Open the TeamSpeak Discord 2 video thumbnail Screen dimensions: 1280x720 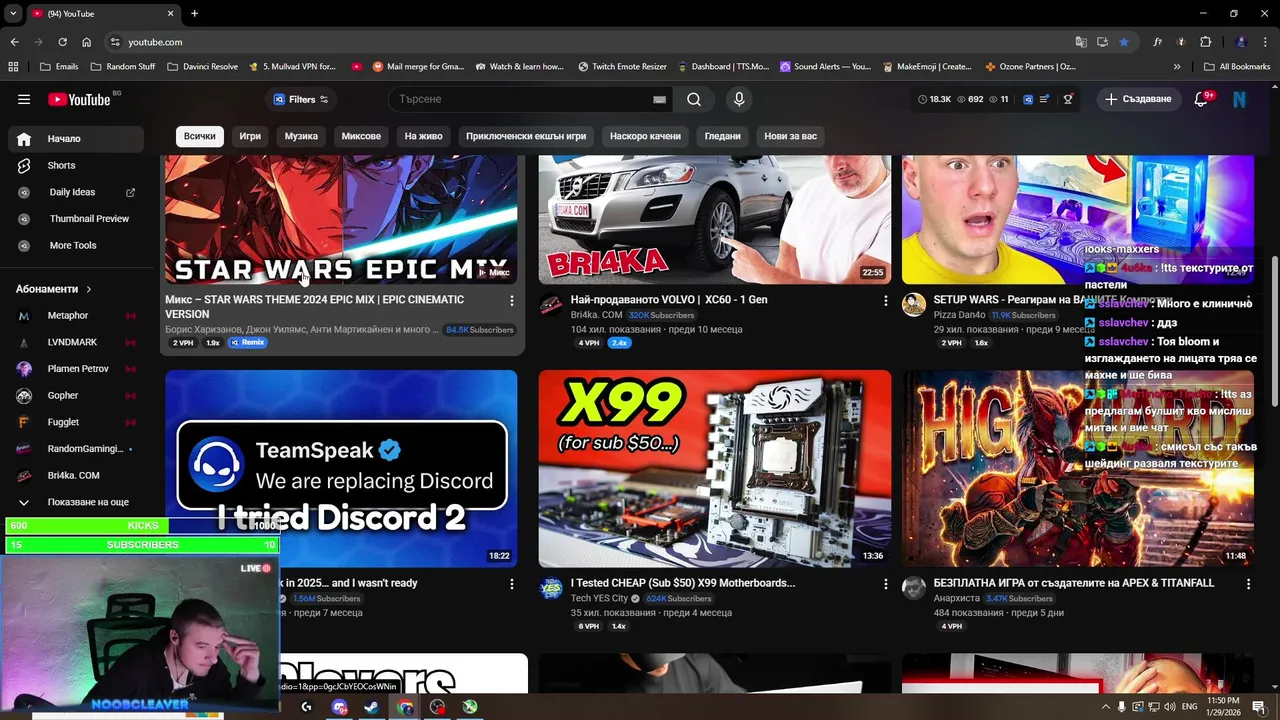pos(341,469)
